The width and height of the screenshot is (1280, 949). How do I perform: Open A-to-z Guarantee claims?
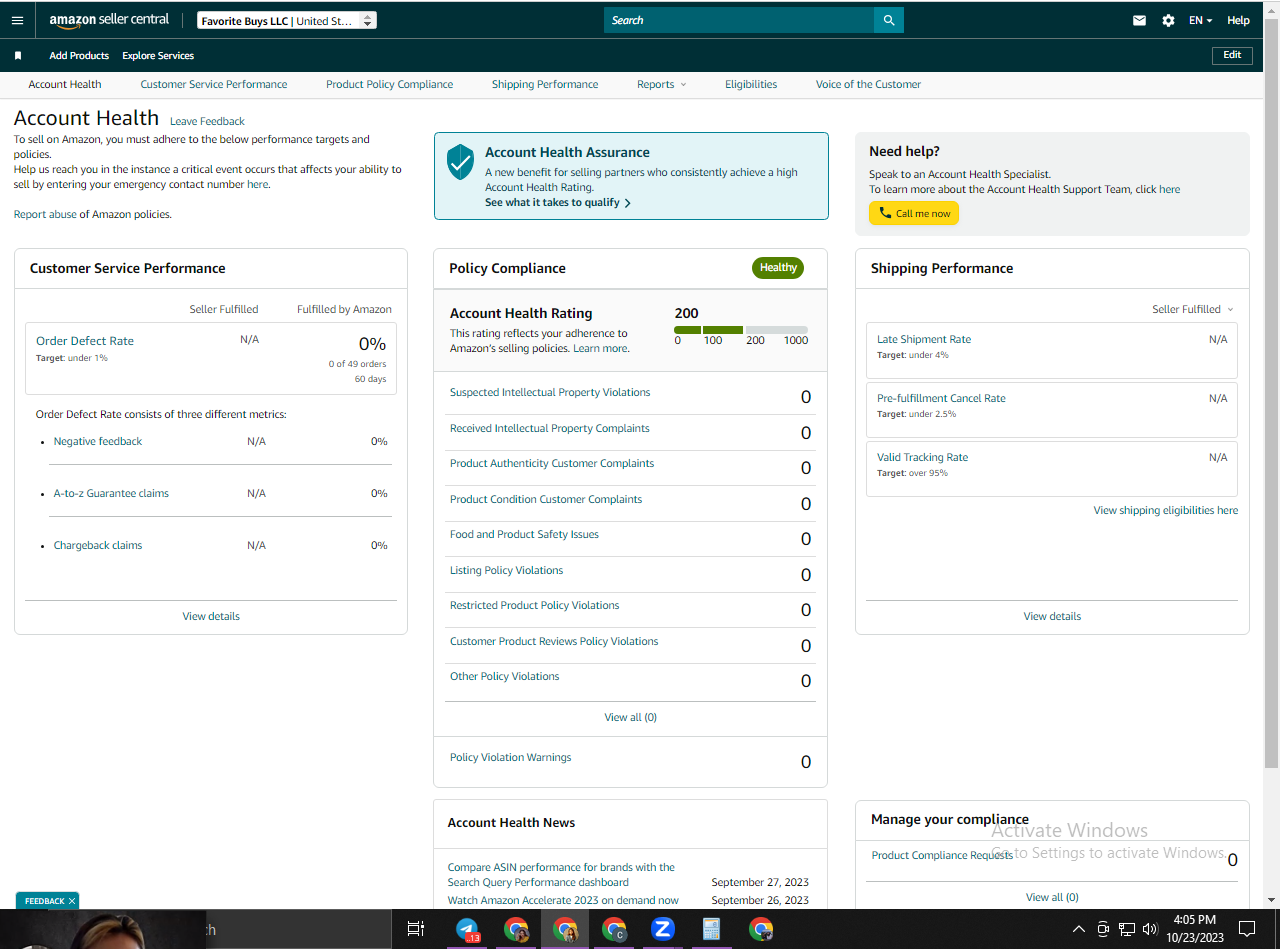coord(111,493)
